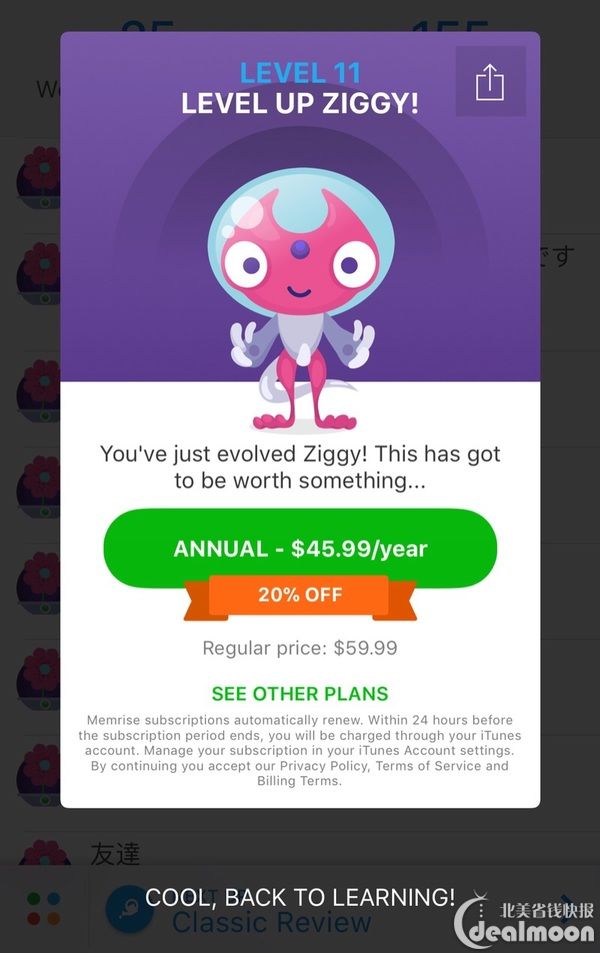Tap the share icon in the popup
The height and width of the screenshot is (953, 600).
pos(490,81)
